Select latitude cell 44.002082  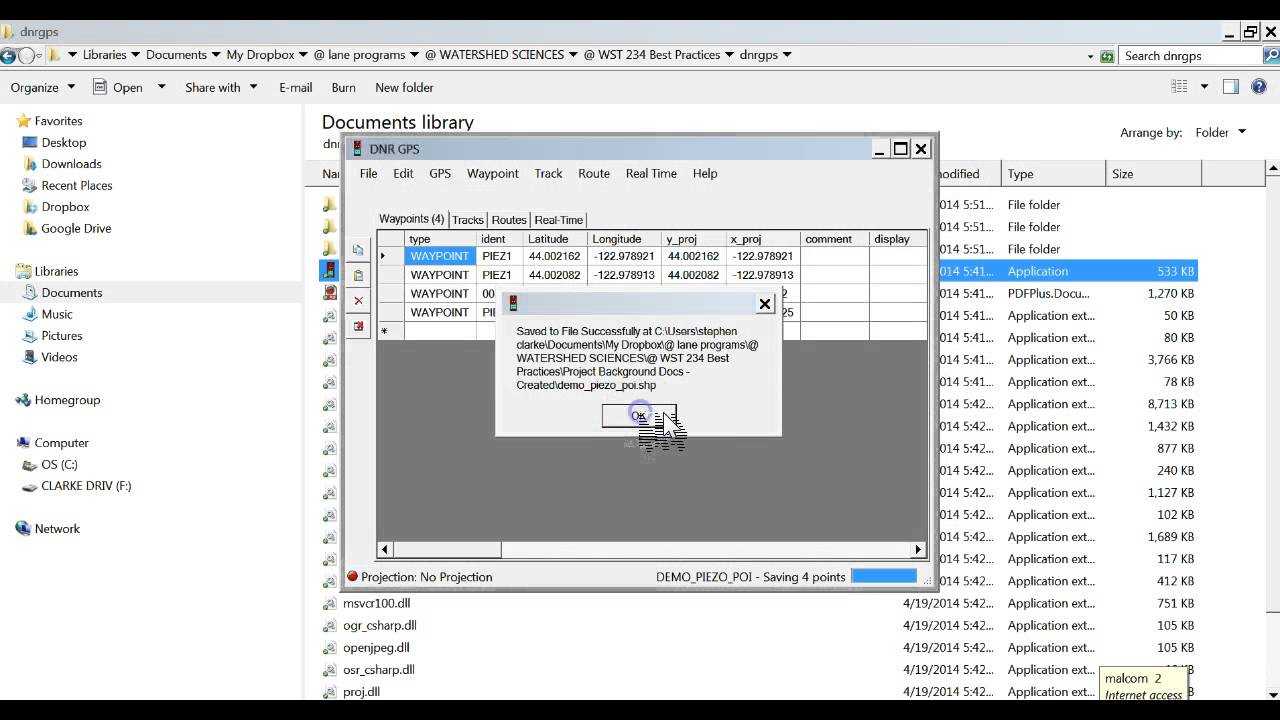point(555,275)
